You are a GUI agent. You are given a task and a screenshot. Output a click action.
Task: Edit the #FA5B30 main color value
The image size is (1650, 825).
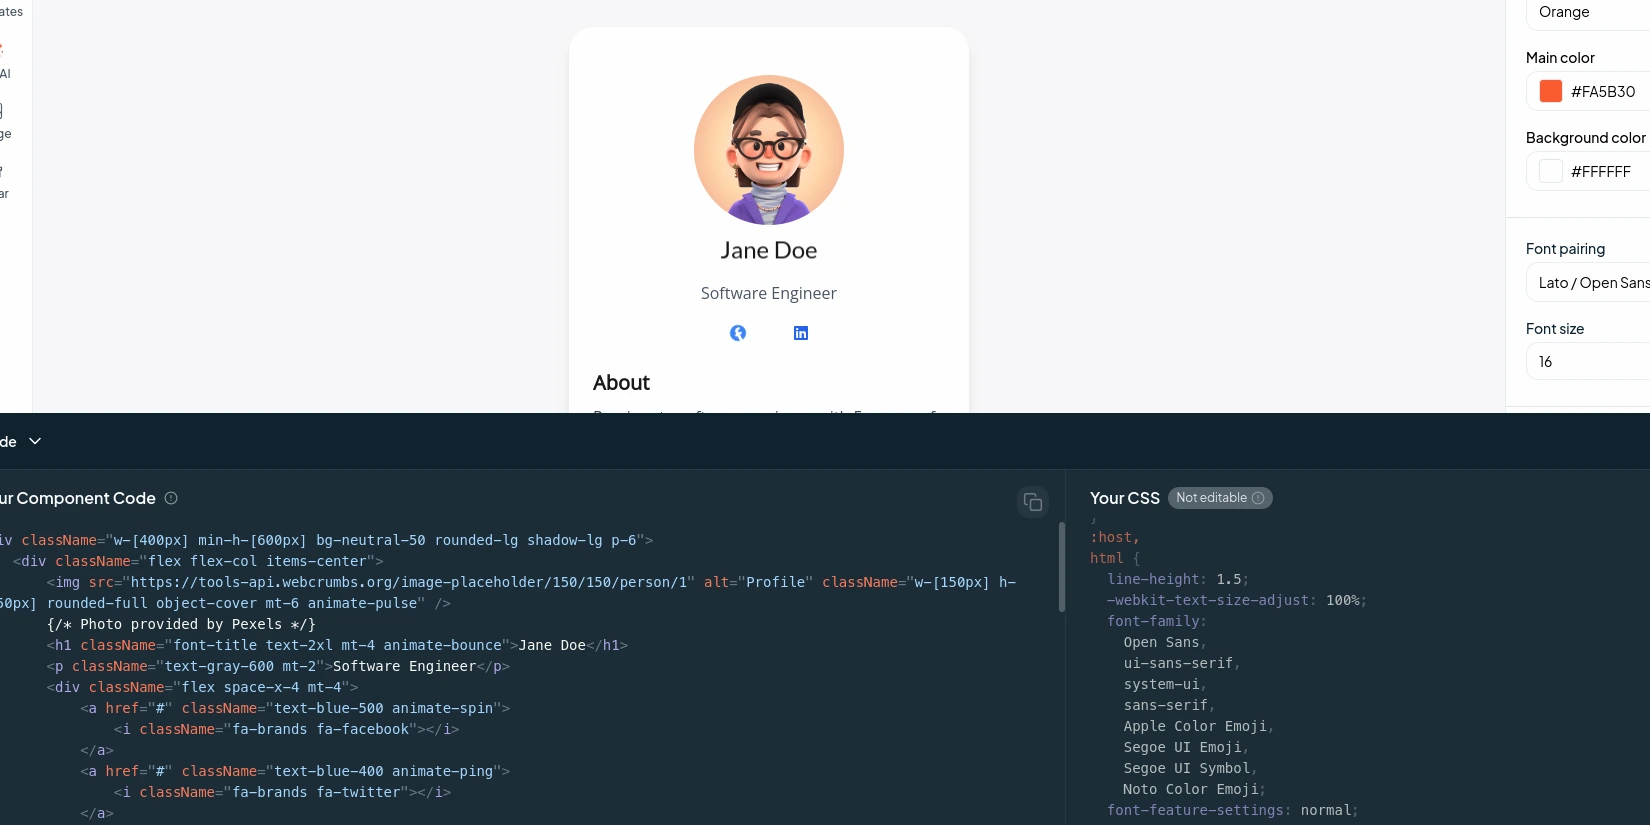[1603, 92]
